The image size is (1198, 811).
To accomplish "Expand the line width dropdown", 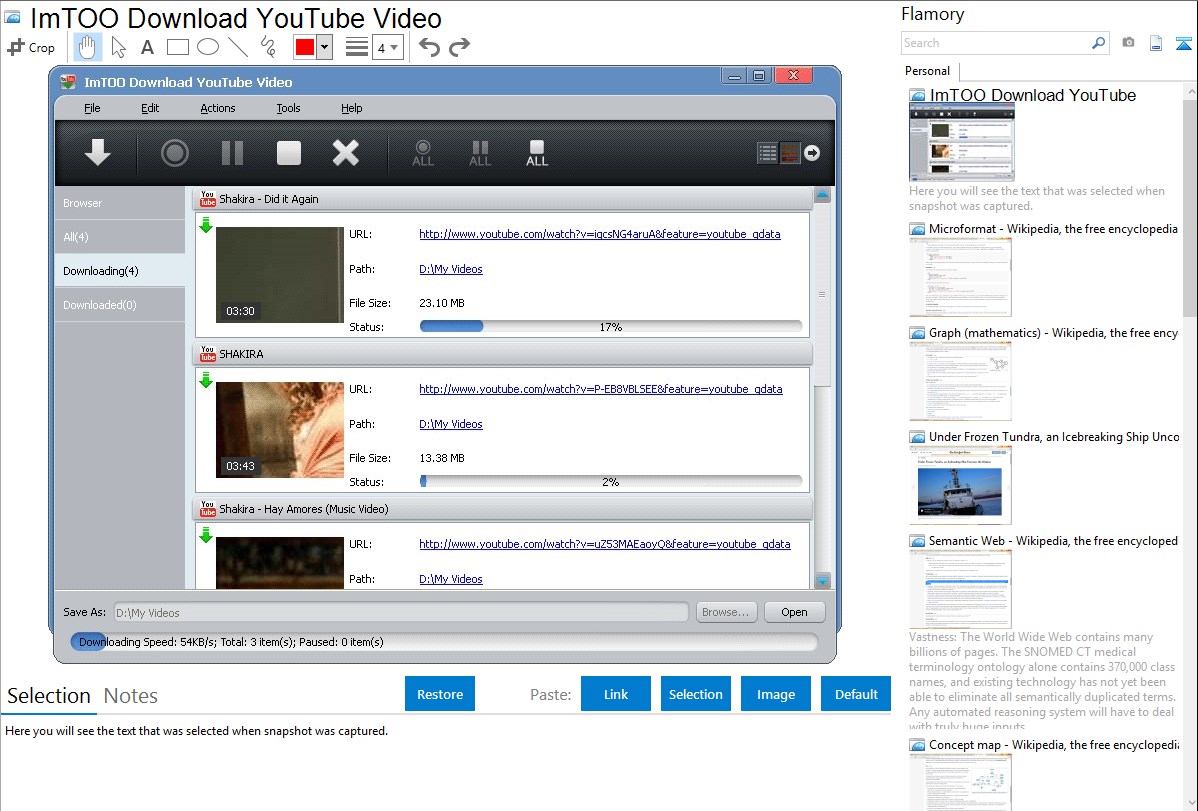I will (387, 47).
